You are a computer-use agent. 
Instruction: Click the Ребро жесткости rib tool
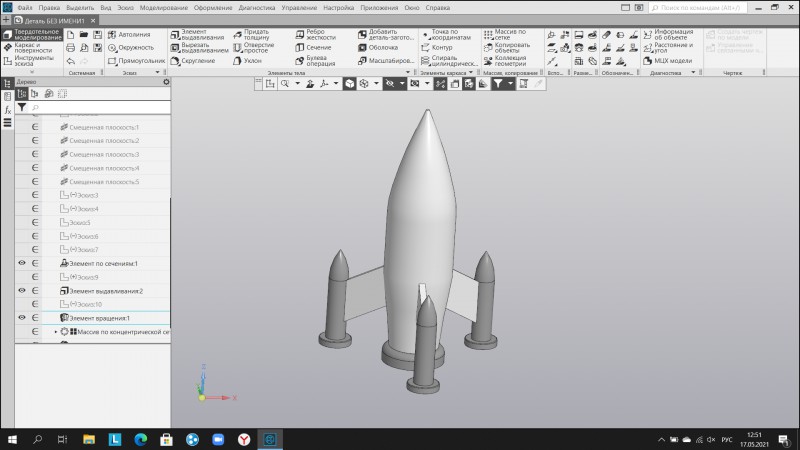pos(315,34)
